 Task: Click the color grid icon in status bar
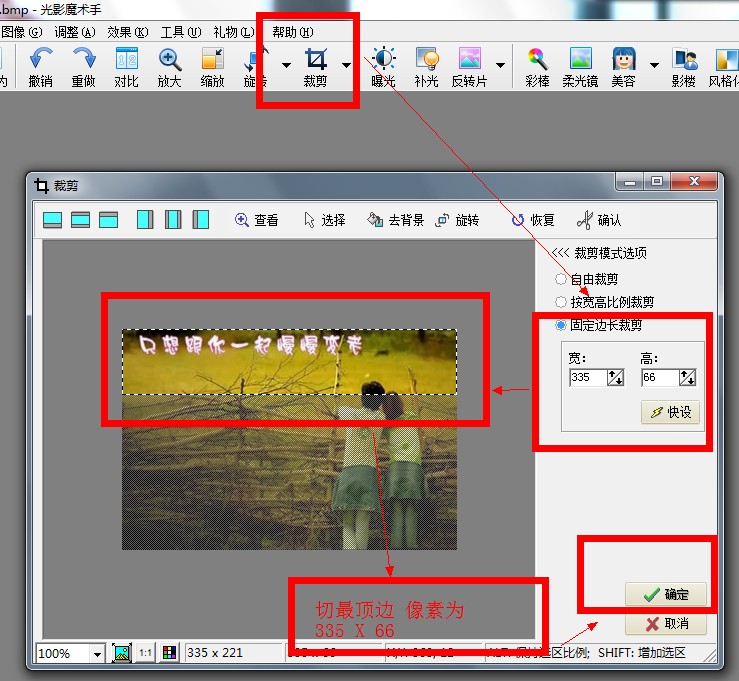click(168, 653)
